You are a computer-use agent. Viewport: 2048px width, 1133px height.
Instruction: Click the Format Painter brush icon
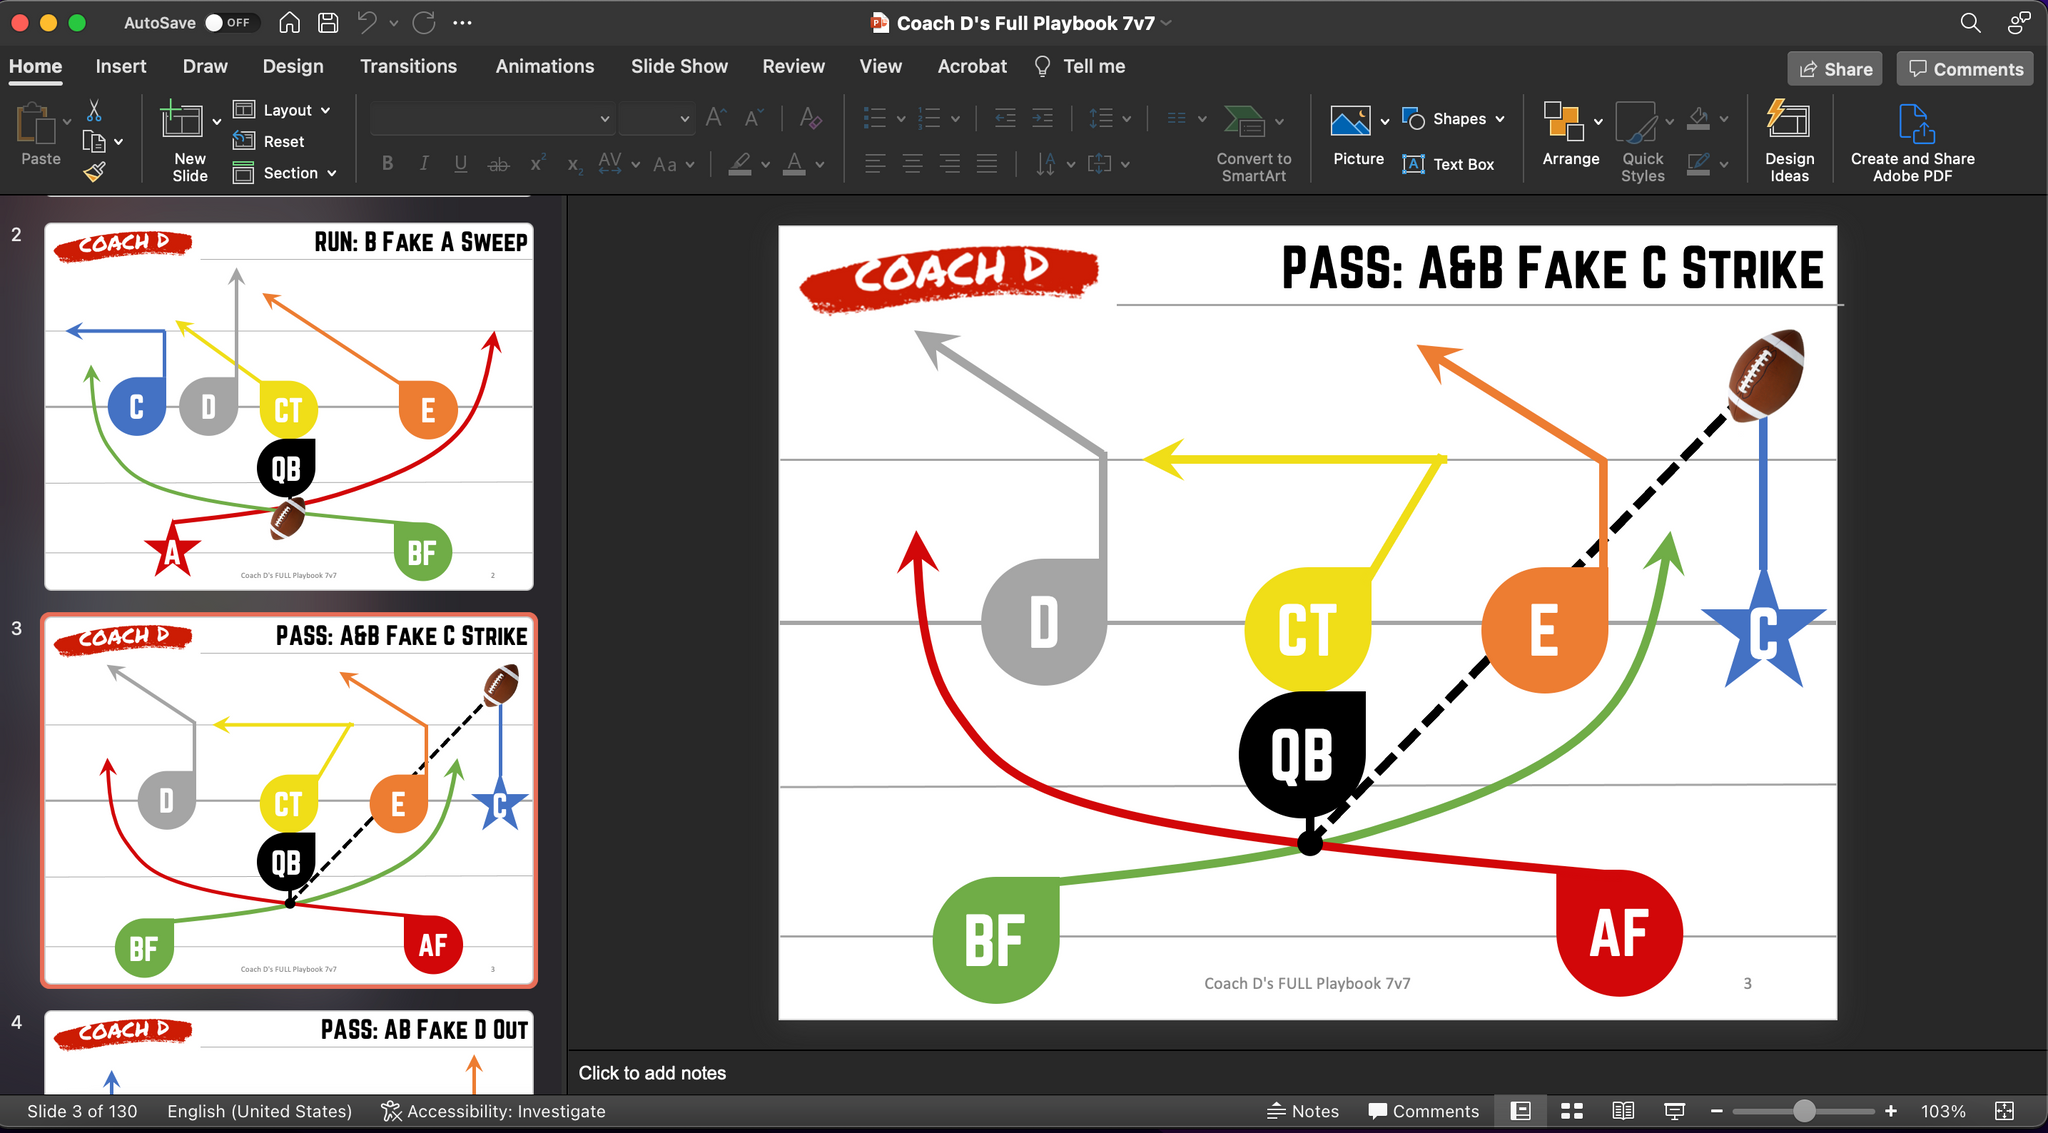[x=94, y=173]
